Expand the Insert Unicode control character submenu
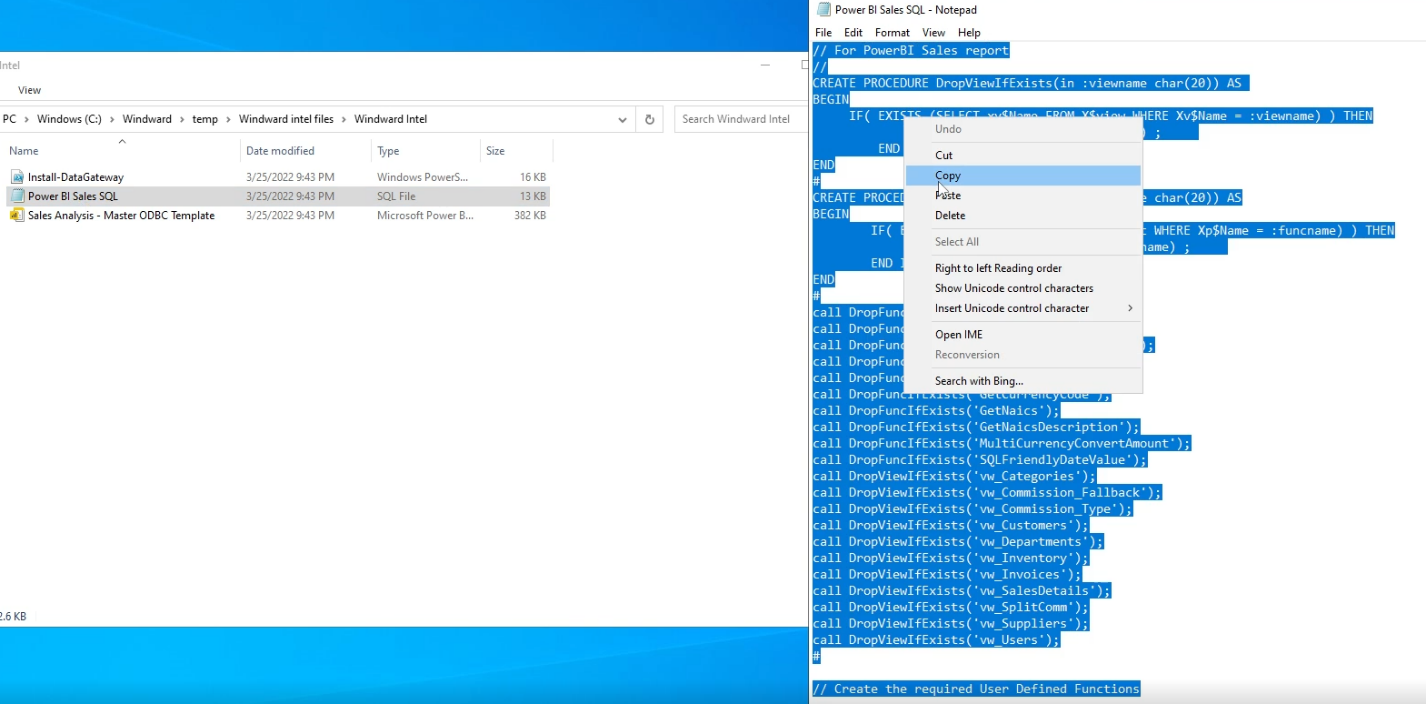The height and width of the screenshot is (704, 1426). (1130, 308)
